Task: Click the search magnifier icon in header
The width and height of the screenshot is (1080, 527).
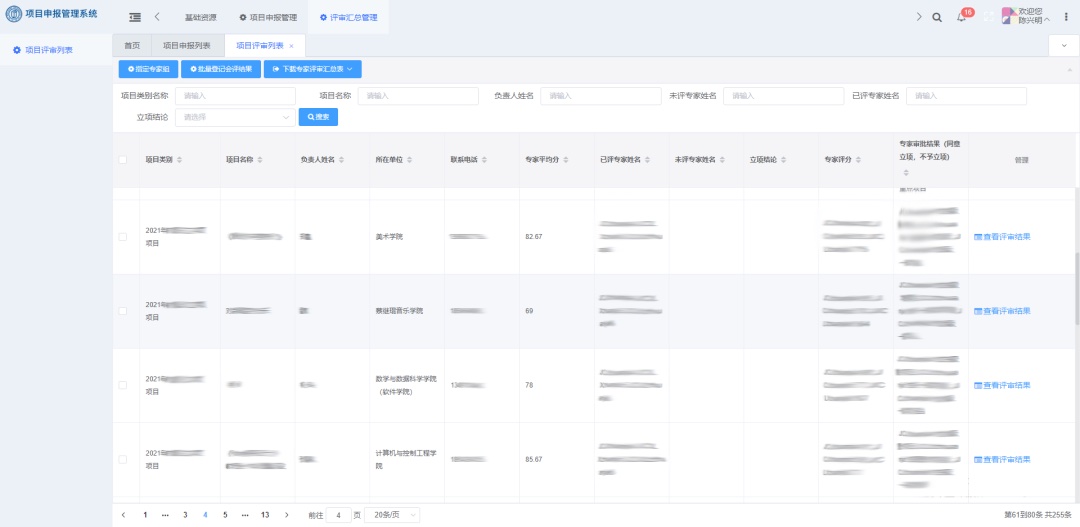Action: click(936, 17)
